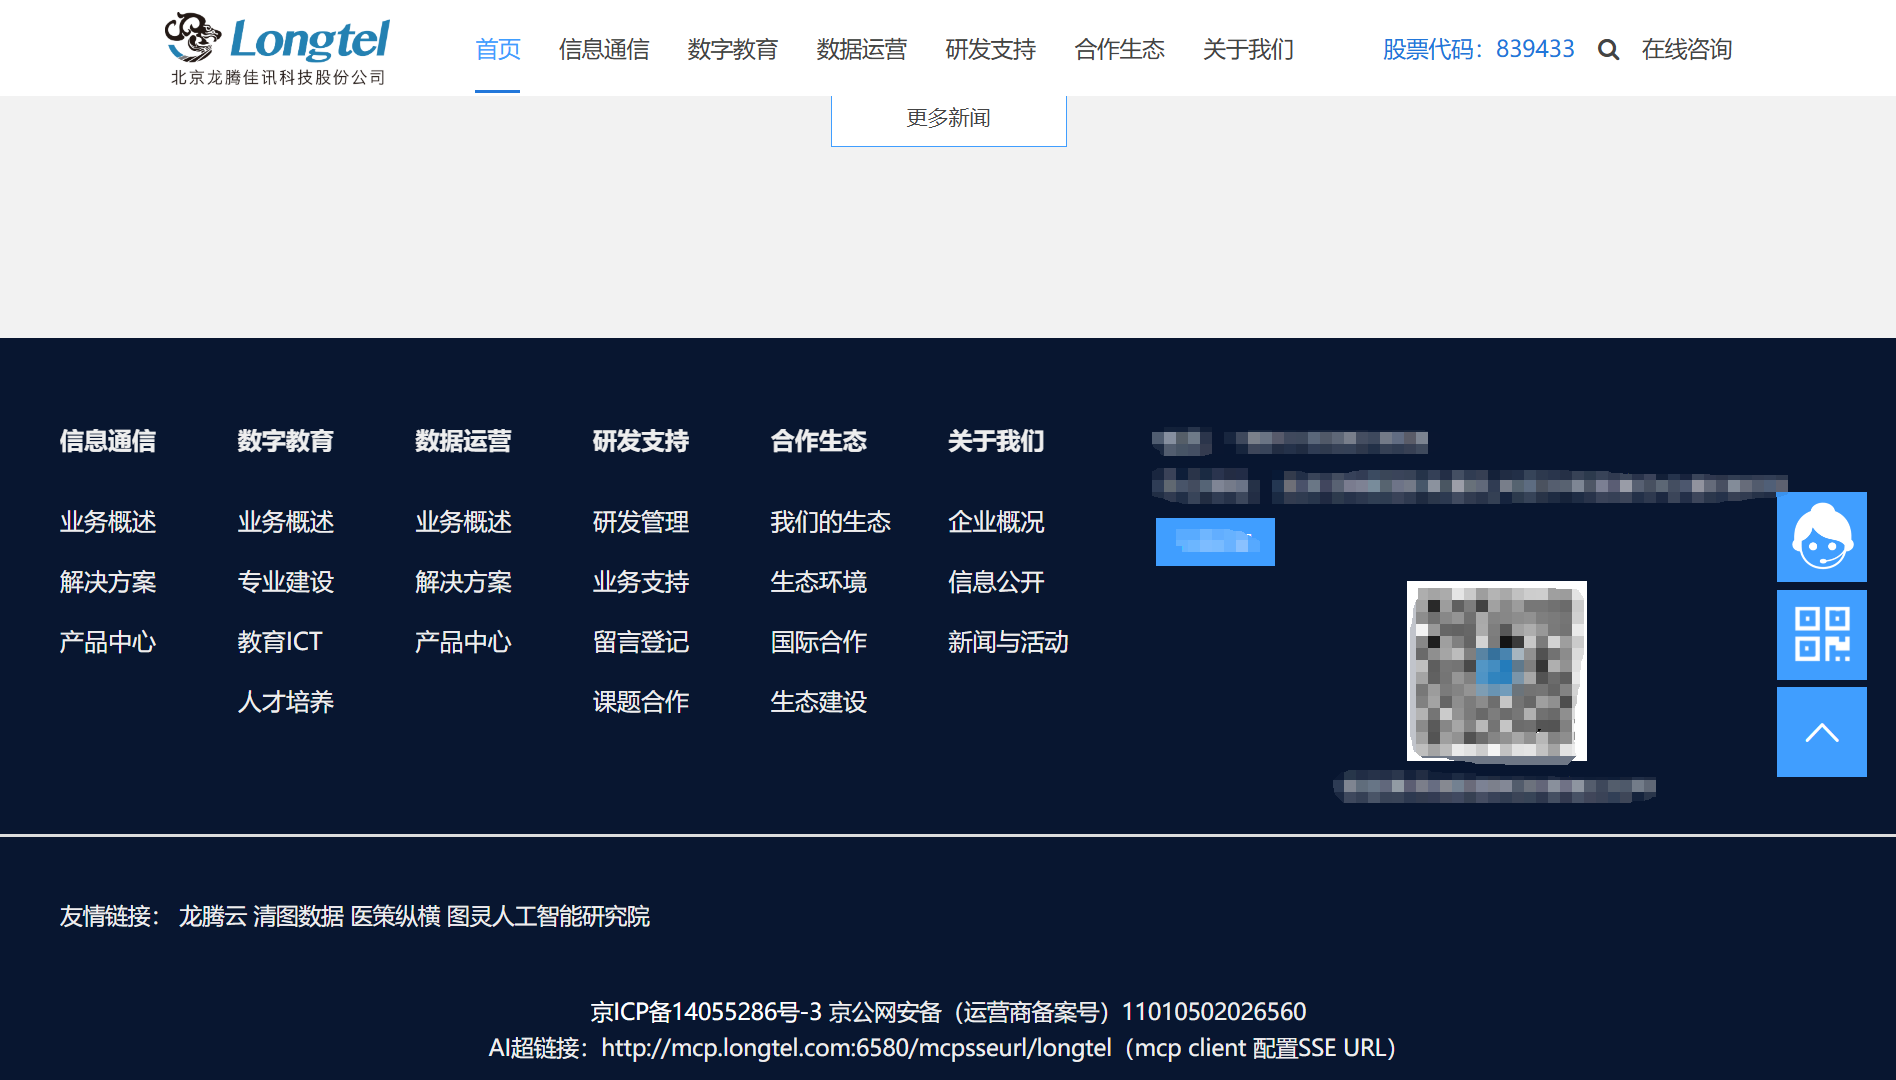Click the mcp.longtel.com AI hyperlink URL
Screen dimensions: 1896x1080
point(856,1048)
